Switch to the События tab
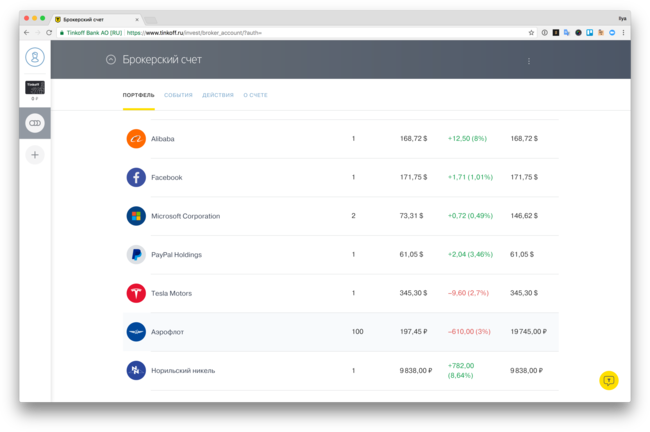 (x=178, y=95)
